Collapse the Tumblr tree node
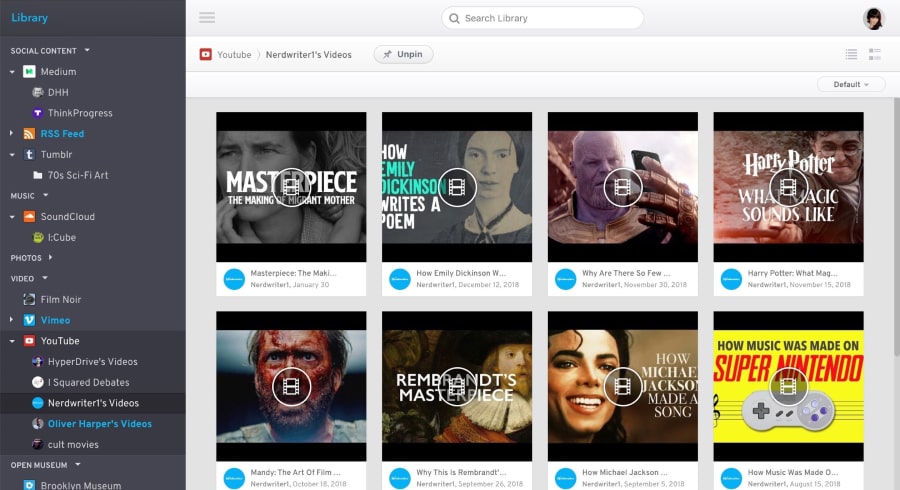This screenshot has width=900, height=490. pyautogui.click(x=12, y=154)
